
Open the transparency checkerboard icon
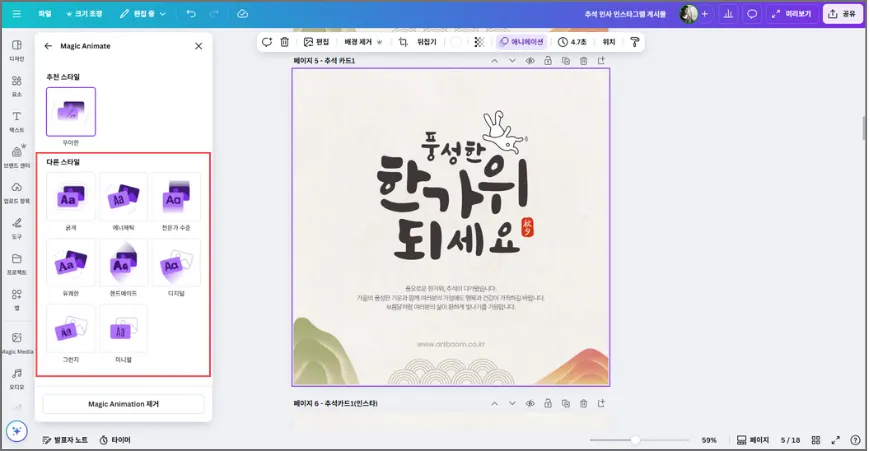pos(479,42)
